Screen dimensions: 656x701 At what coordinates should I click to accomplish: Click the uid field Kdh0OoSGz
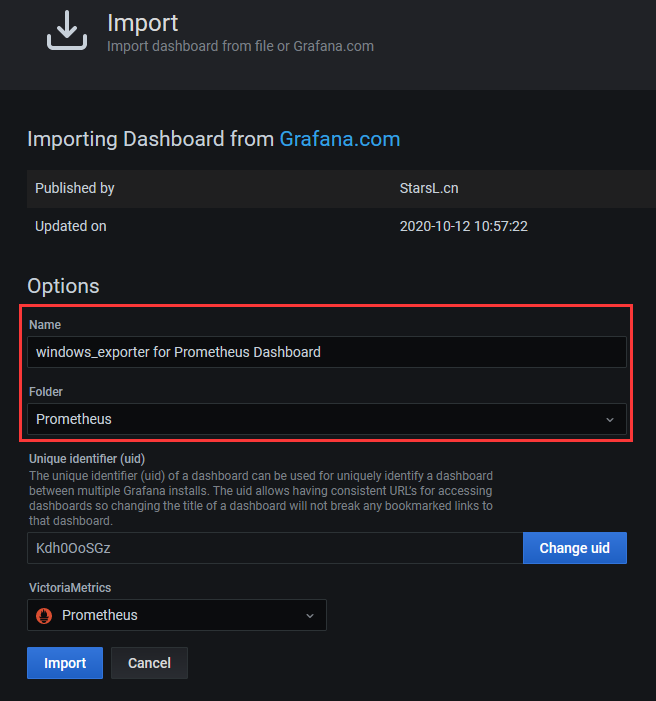(x=275, y=548)
